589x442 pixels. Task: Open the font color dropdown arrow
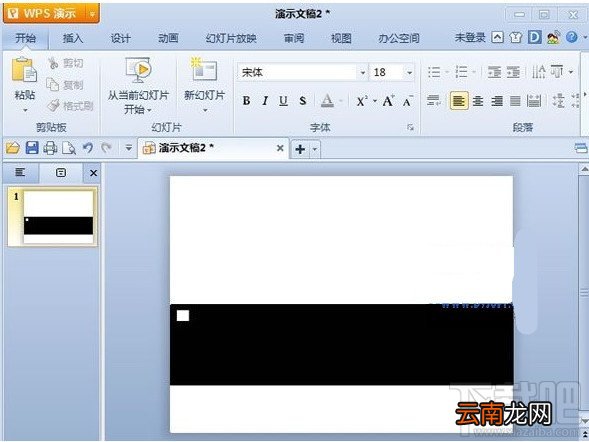click(x=341, y=101)
